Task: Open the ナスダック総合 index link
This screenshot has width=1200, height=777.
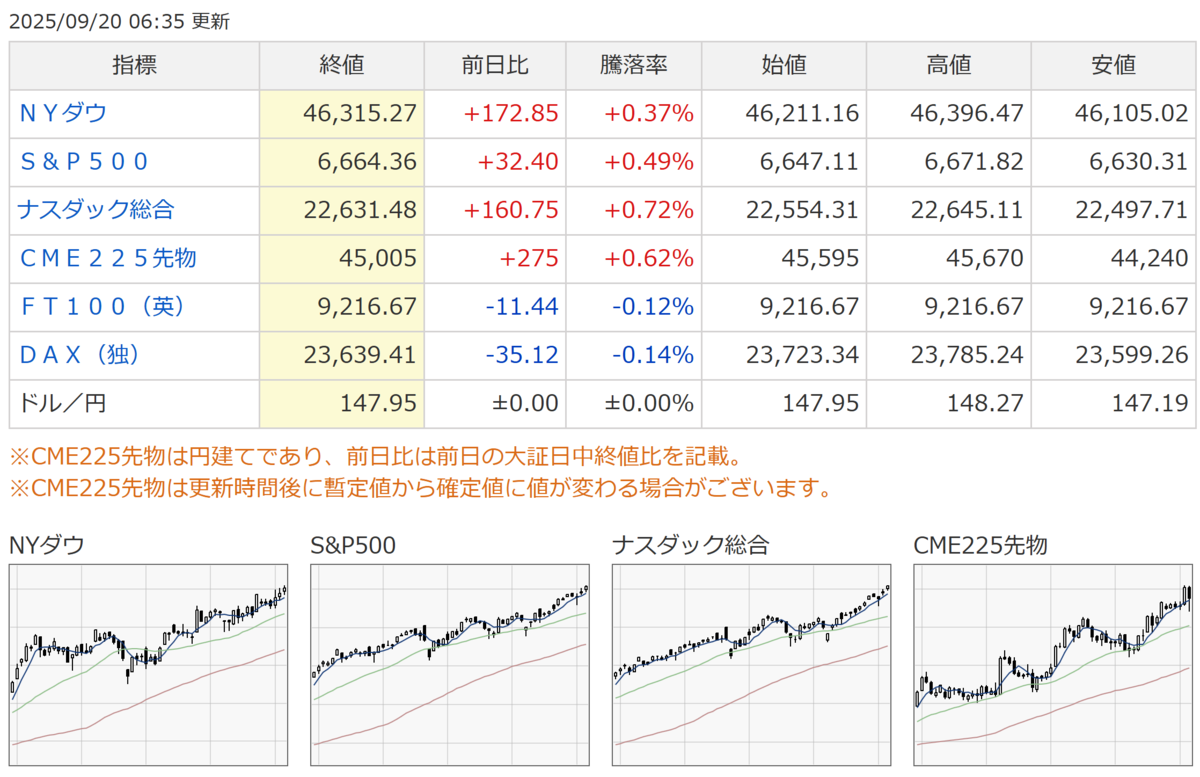Action: pyautogui.click(x=96, y=210)
